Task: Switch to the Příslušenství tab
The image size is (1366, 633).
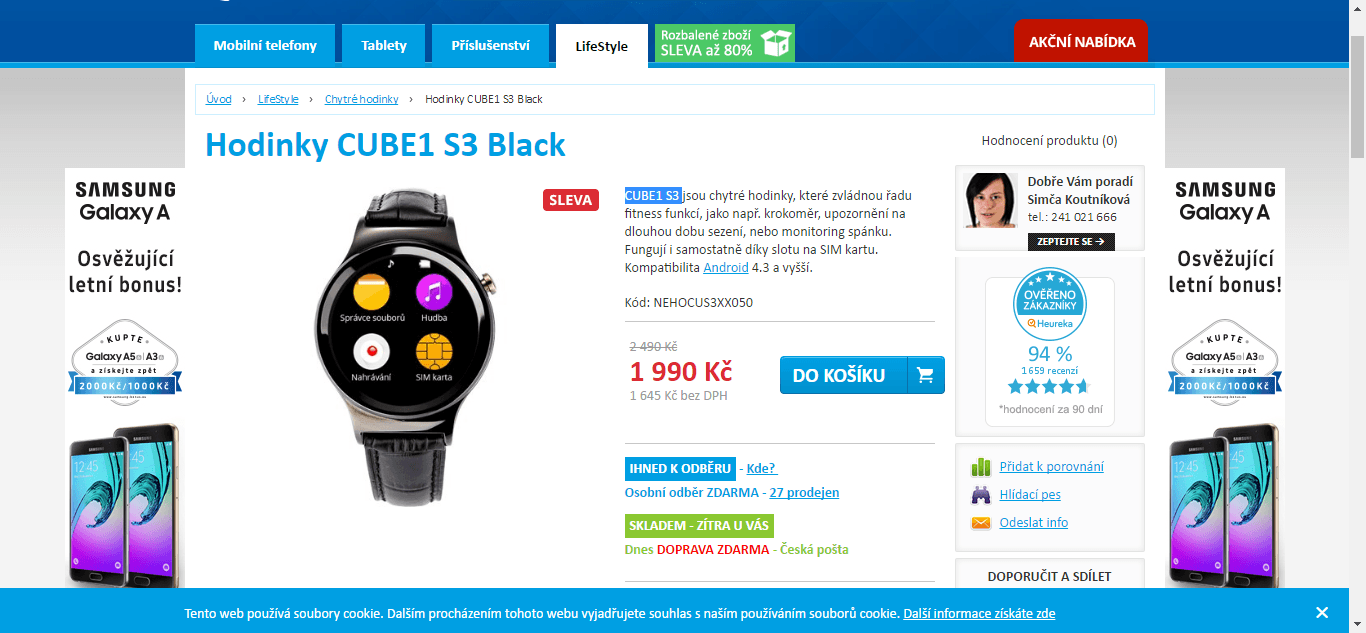Action: pos(491,45)
